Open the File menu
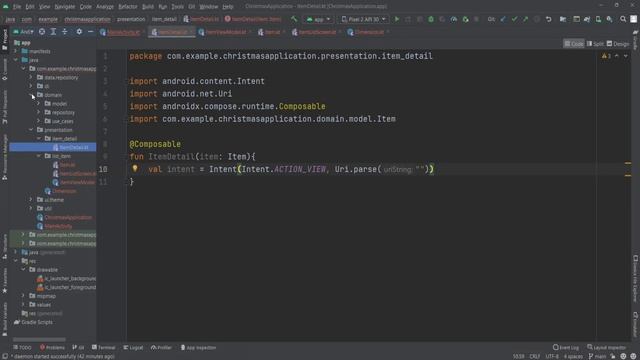640x360 pixels. tap(17, 7)
